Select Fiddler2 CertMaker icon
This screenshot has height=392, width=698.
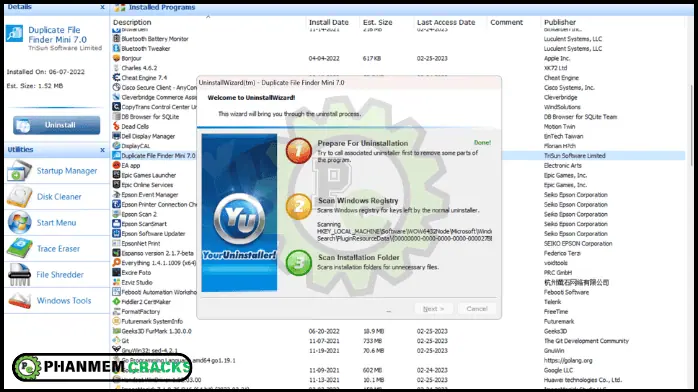116,302
